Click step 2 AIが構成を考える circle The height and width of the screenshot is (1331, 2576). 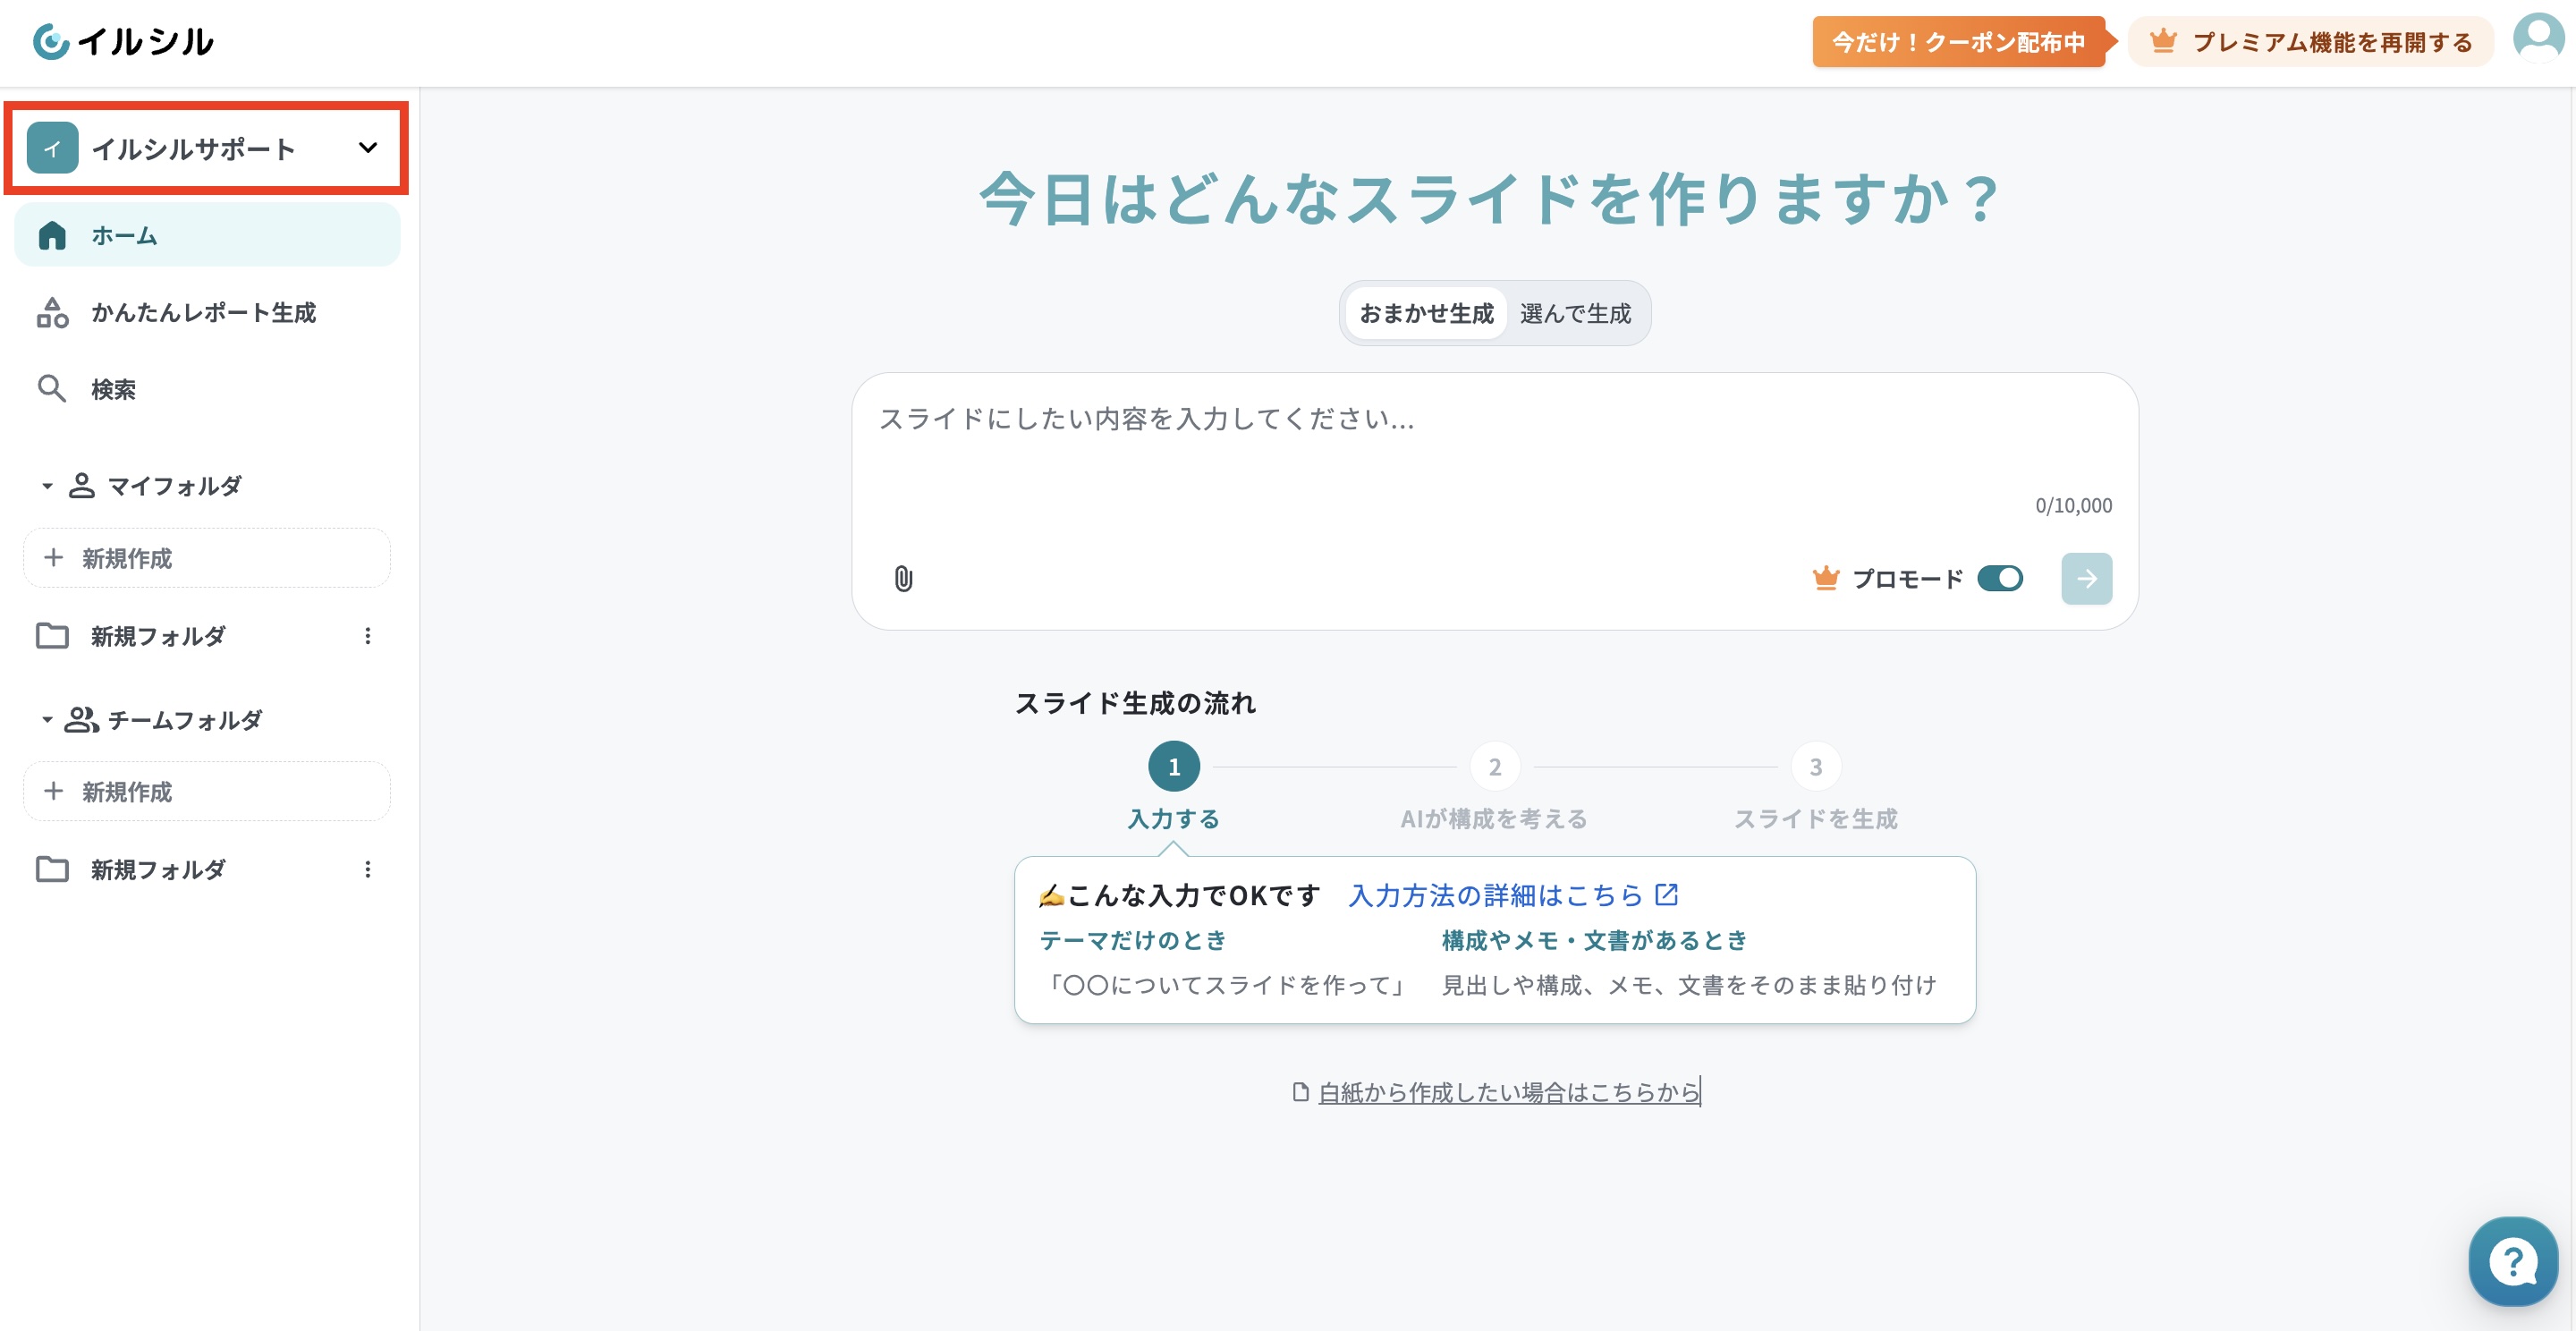click(x=1495, y=767)
